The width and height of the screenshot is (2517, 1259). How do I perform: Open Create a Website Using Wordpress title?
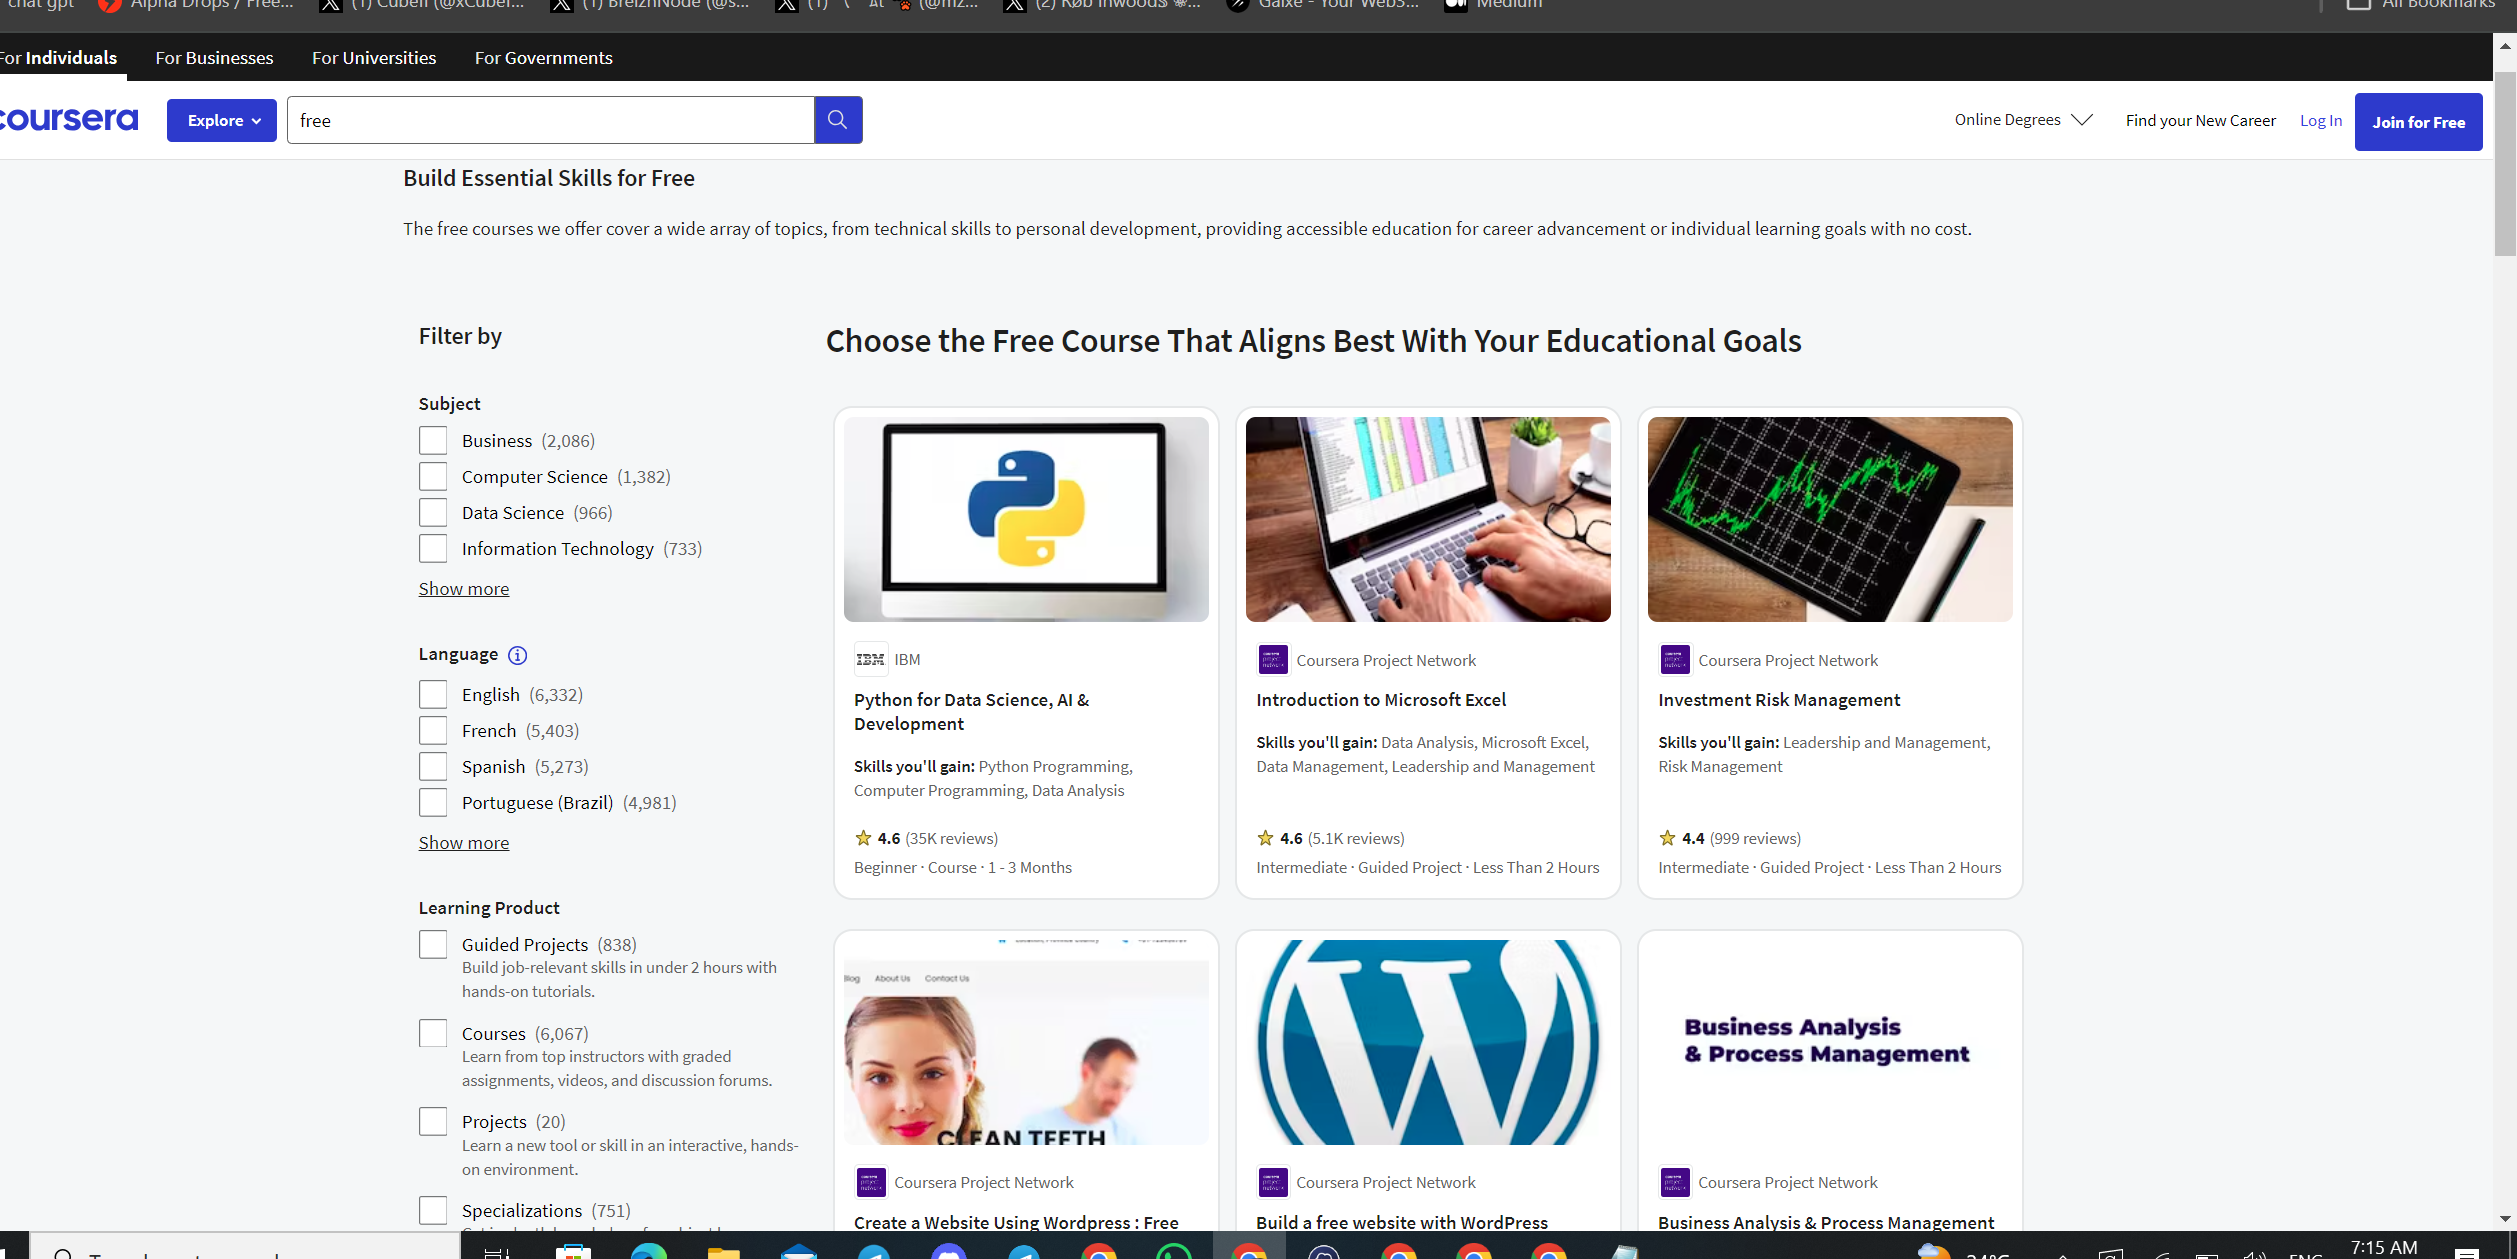1016,1222
